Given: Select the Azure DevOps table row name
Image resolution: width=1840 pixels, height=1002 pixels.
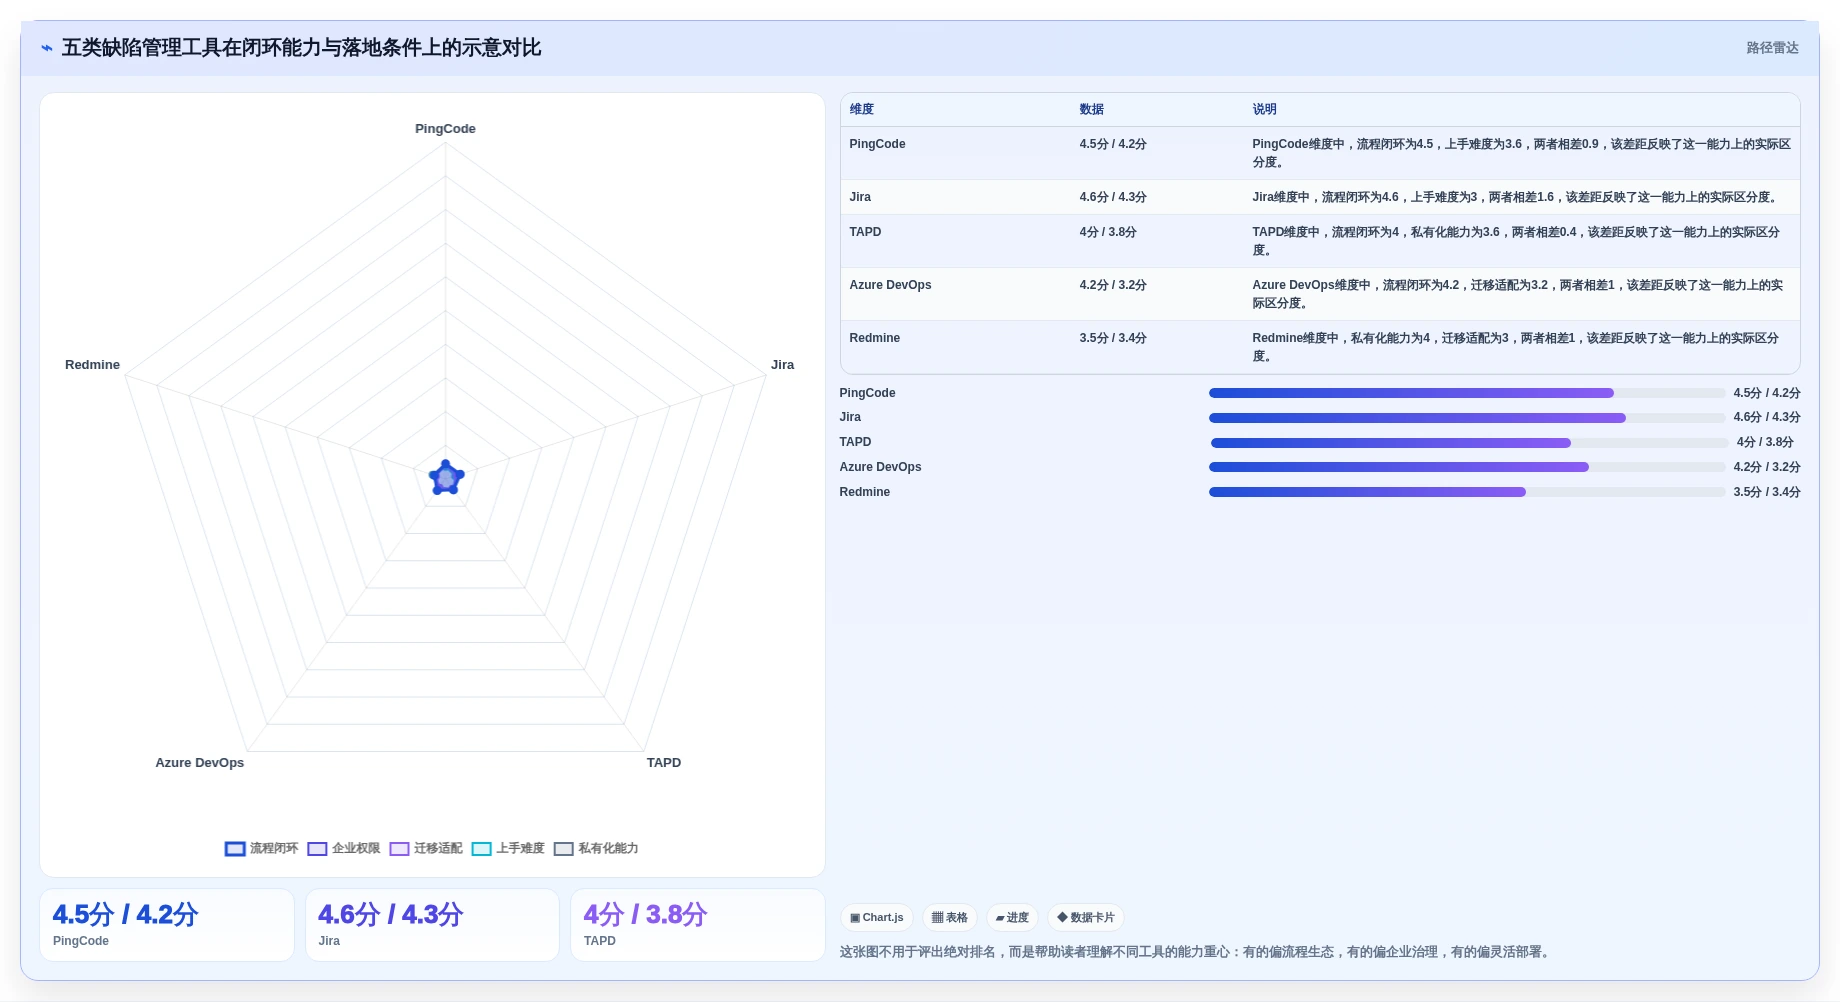Looking at the screenshot, I should [x=890, y=285].
